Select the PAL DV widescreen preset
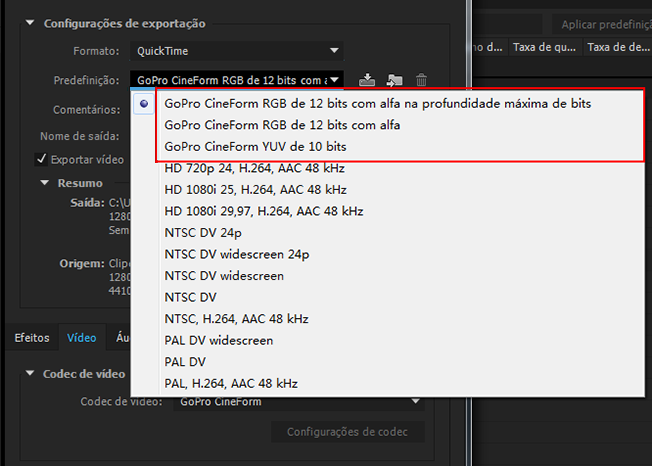Image resolution: width=652 pixels, height=466 pixels. click(388, 340)
